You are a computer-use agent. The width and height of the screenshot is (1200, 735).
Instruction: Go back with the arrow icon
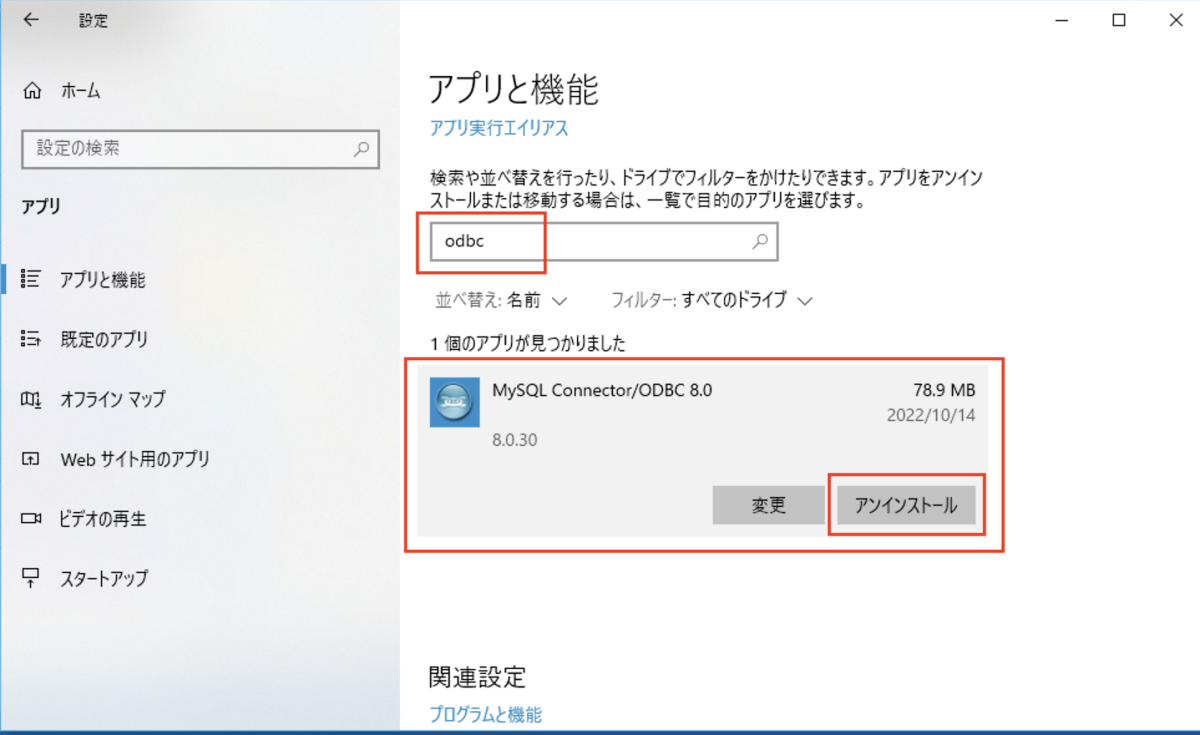(x=31, y=20)
